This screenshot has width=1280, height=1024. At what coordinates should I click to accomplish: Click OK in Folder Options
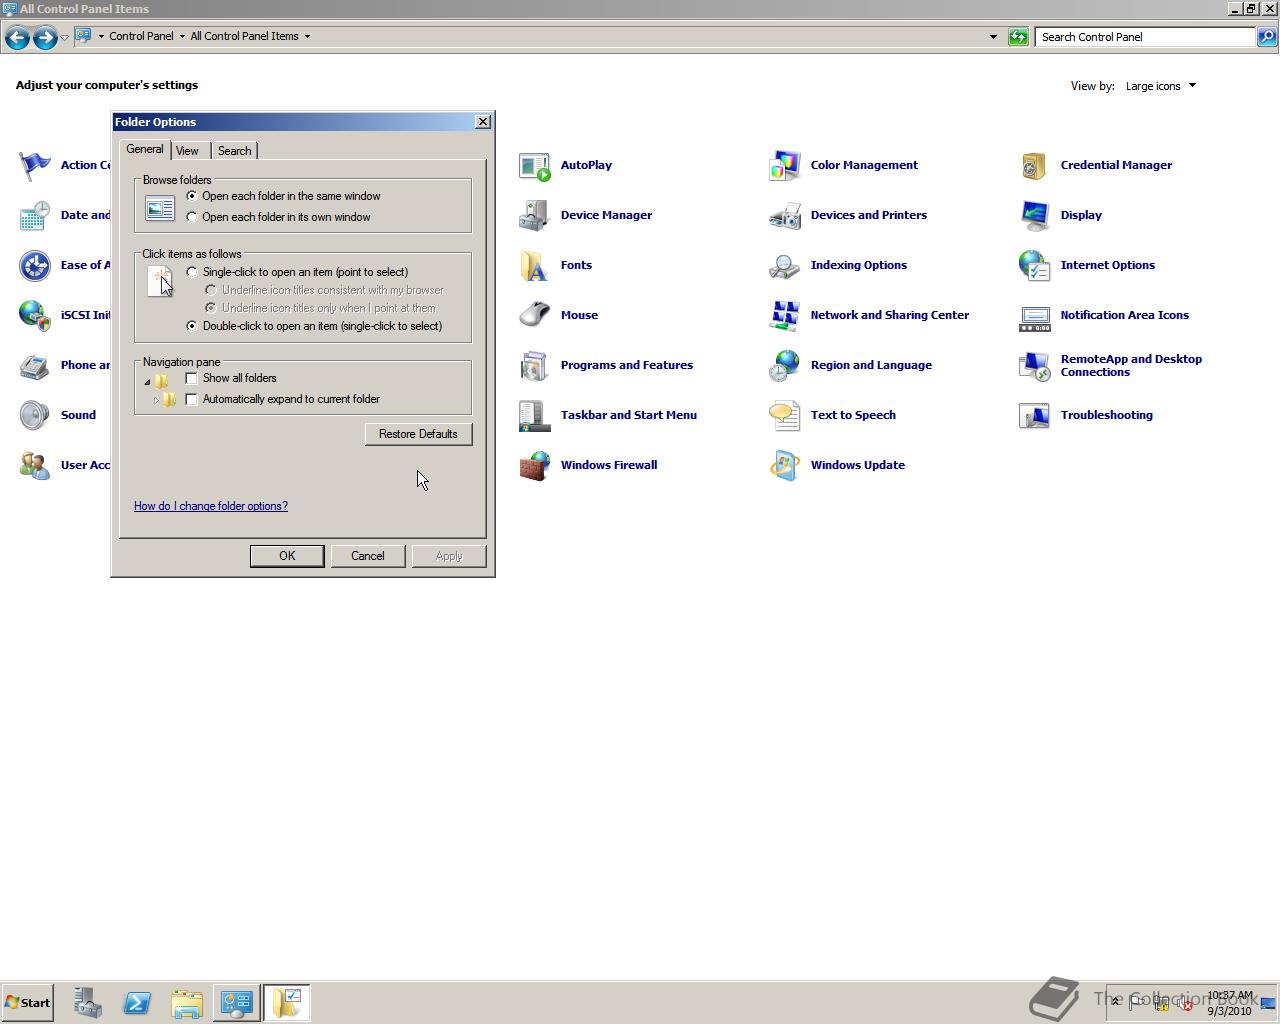(x=287, y=556)
